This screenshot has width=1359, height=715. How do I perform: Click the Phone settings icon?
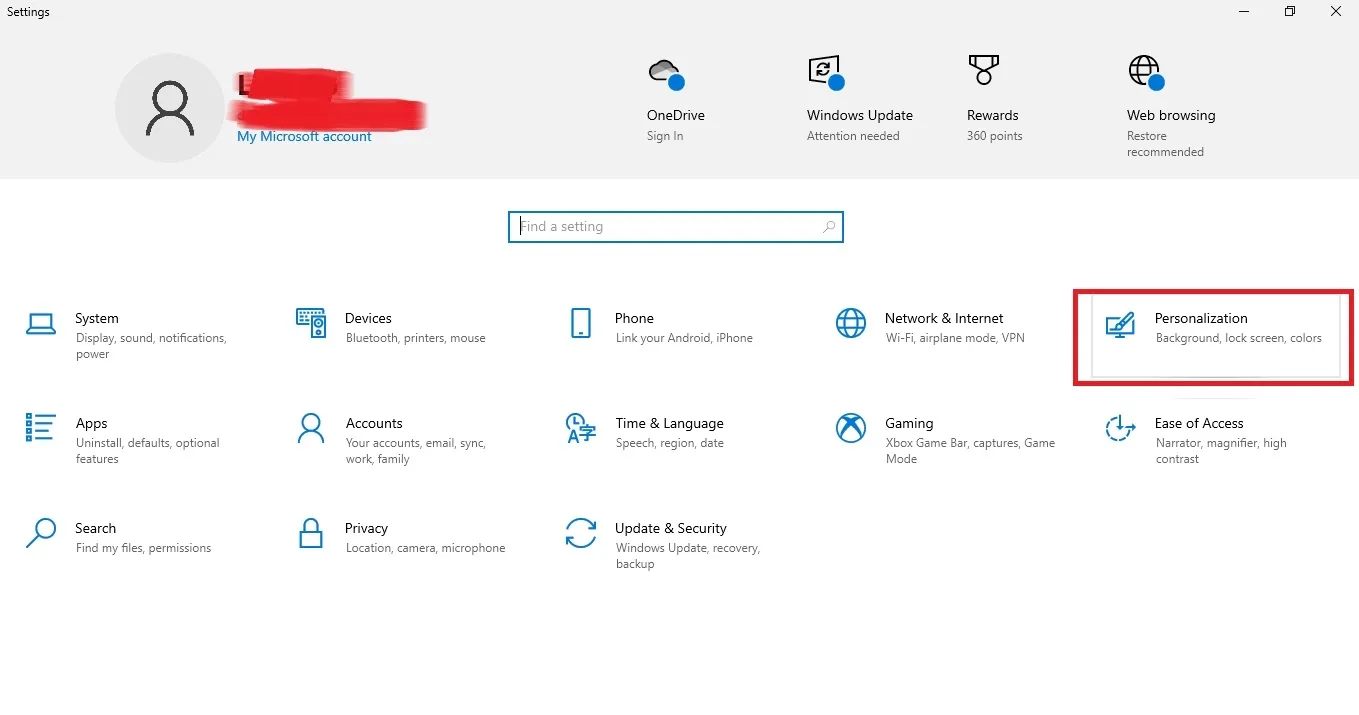(581, 323)
